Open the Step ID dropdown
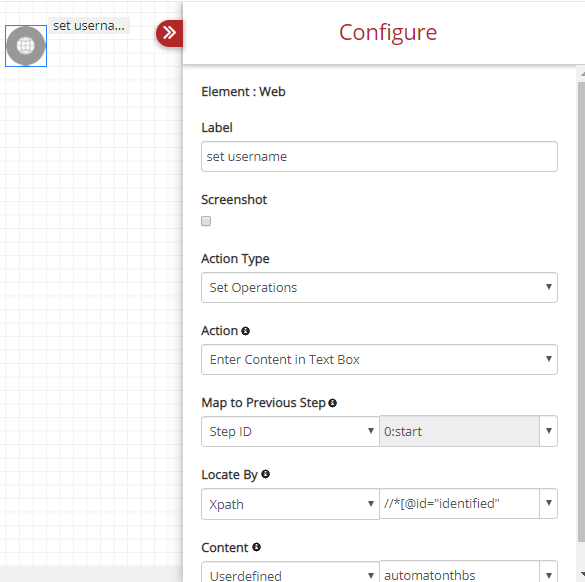 (290, 431)
